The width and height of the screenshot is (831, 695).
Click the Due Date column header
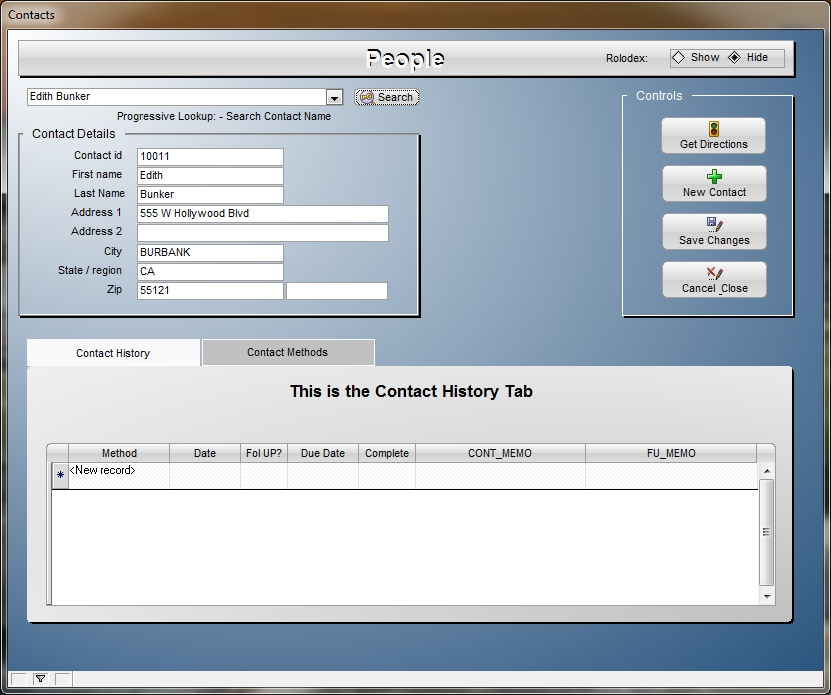pyautogui.click(x=322, y=453)
